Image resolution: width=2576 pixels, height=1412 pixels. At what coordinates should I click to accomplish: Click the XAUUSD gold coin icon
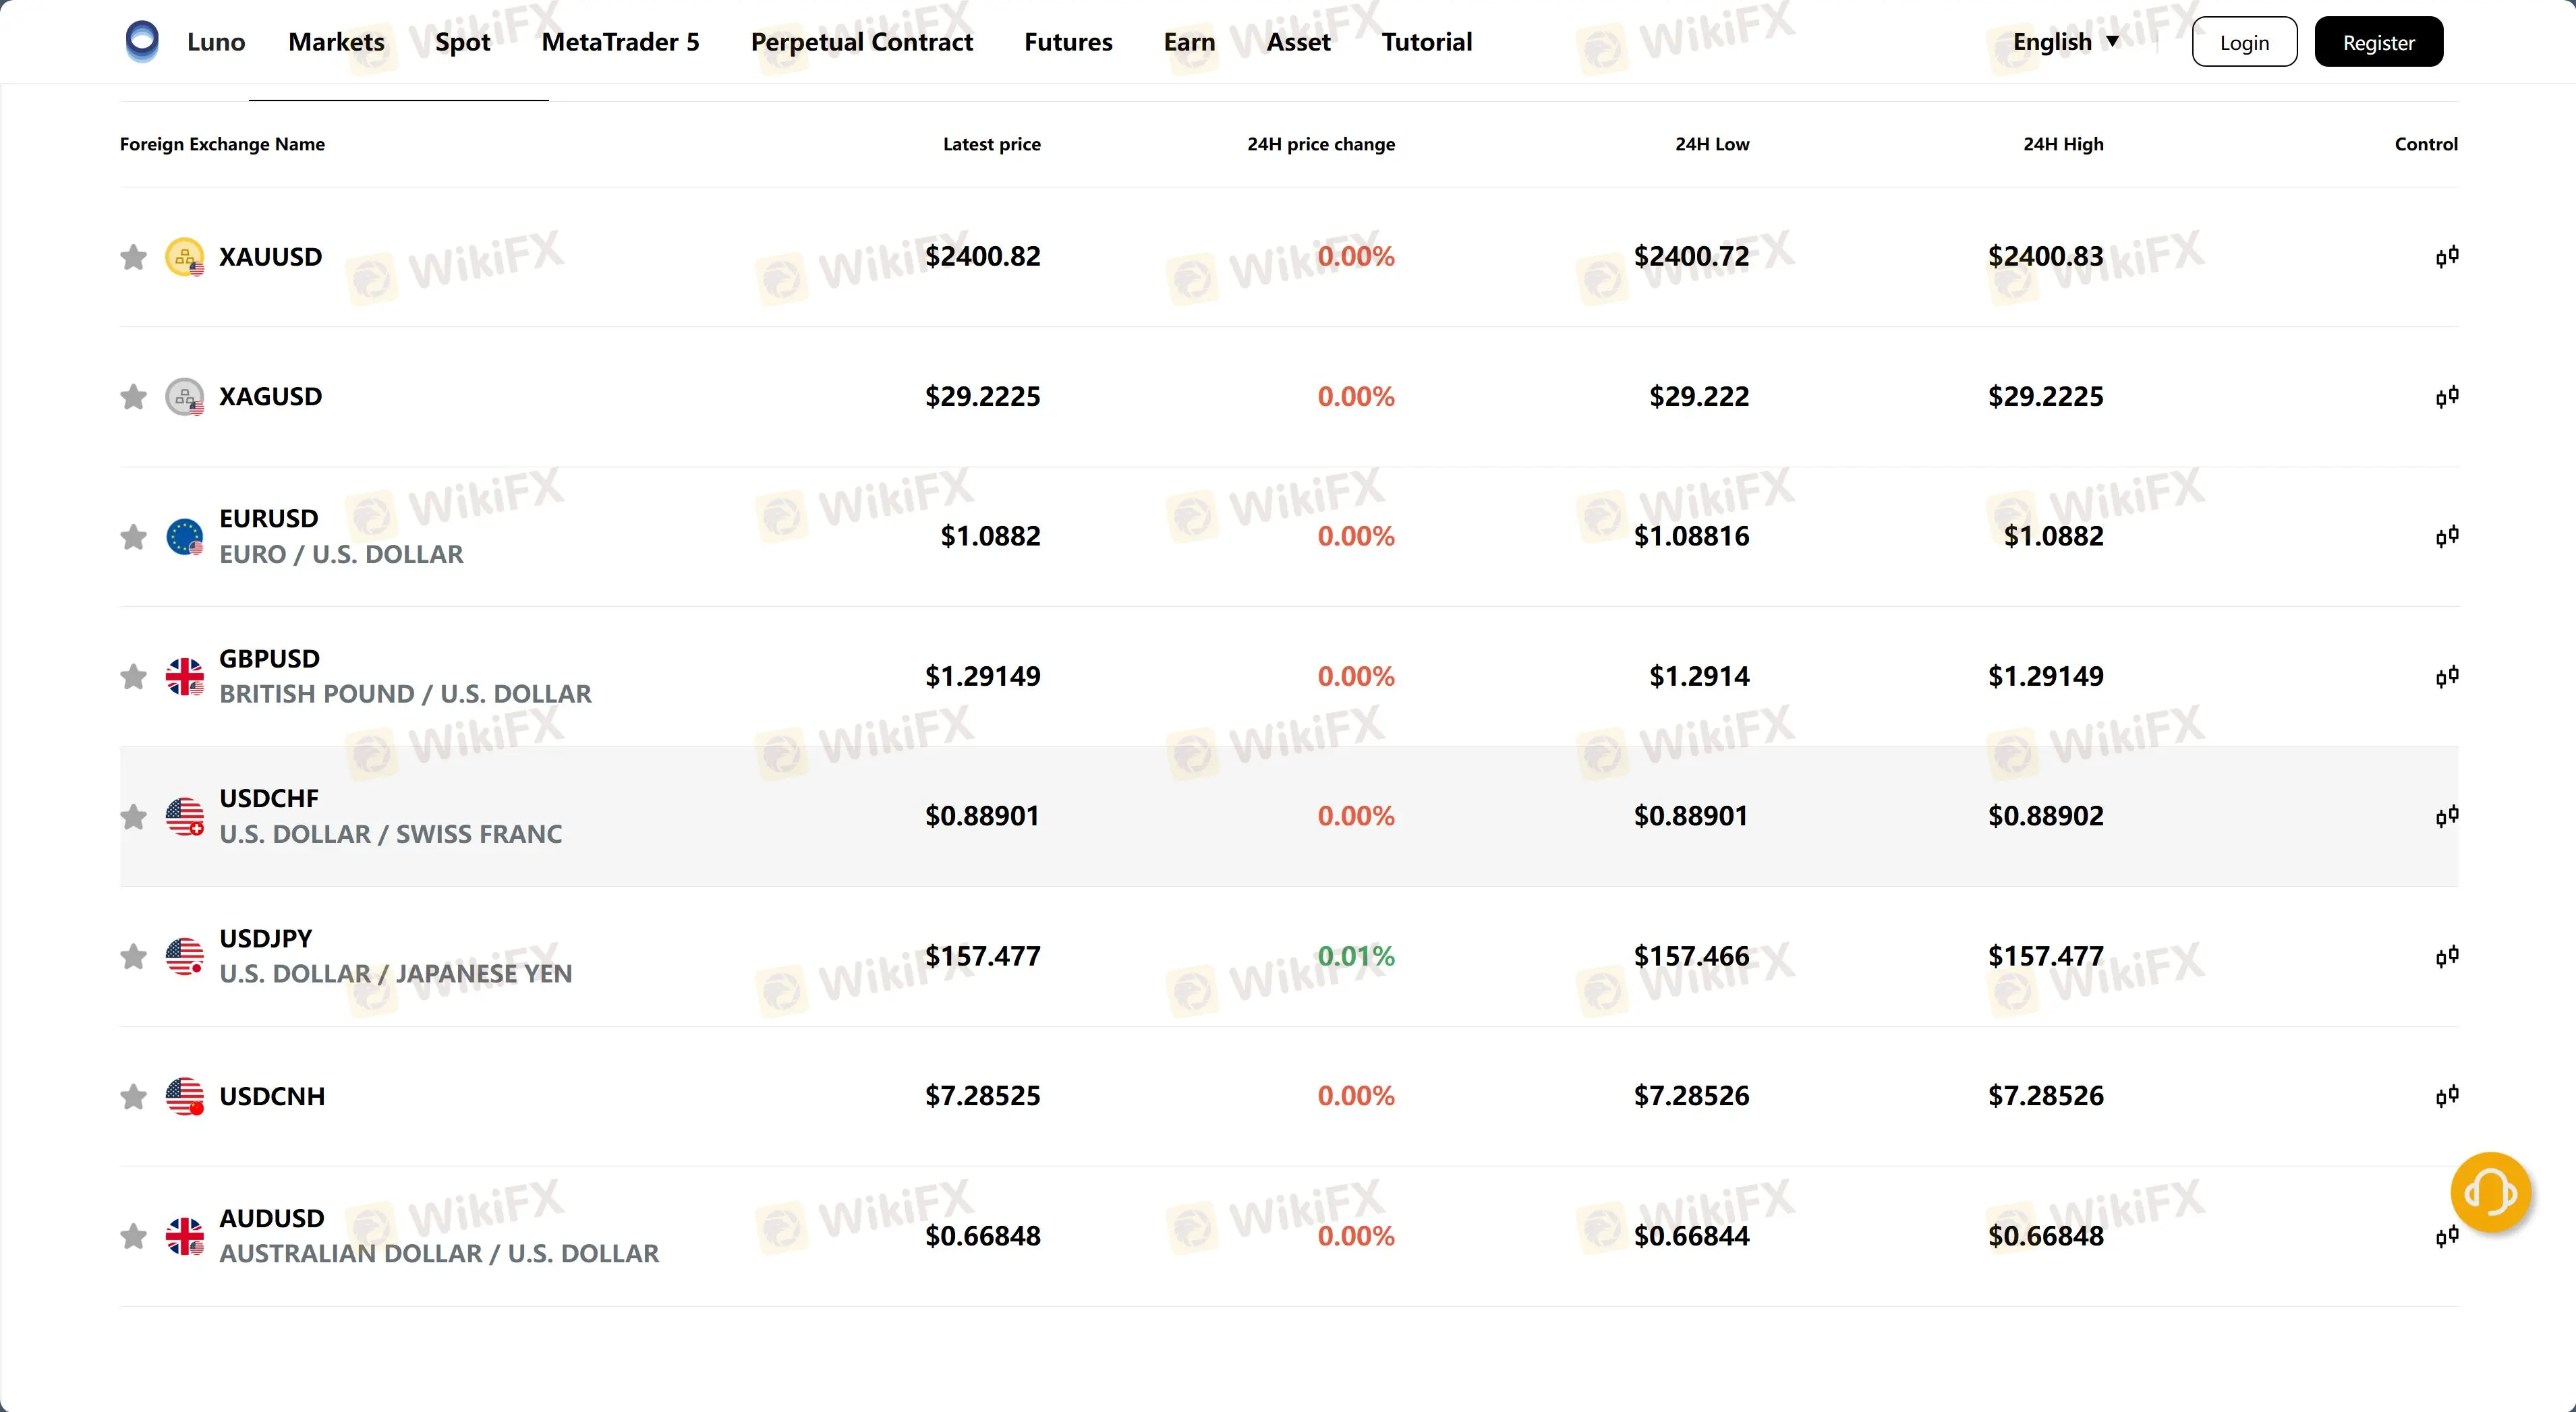185,257
